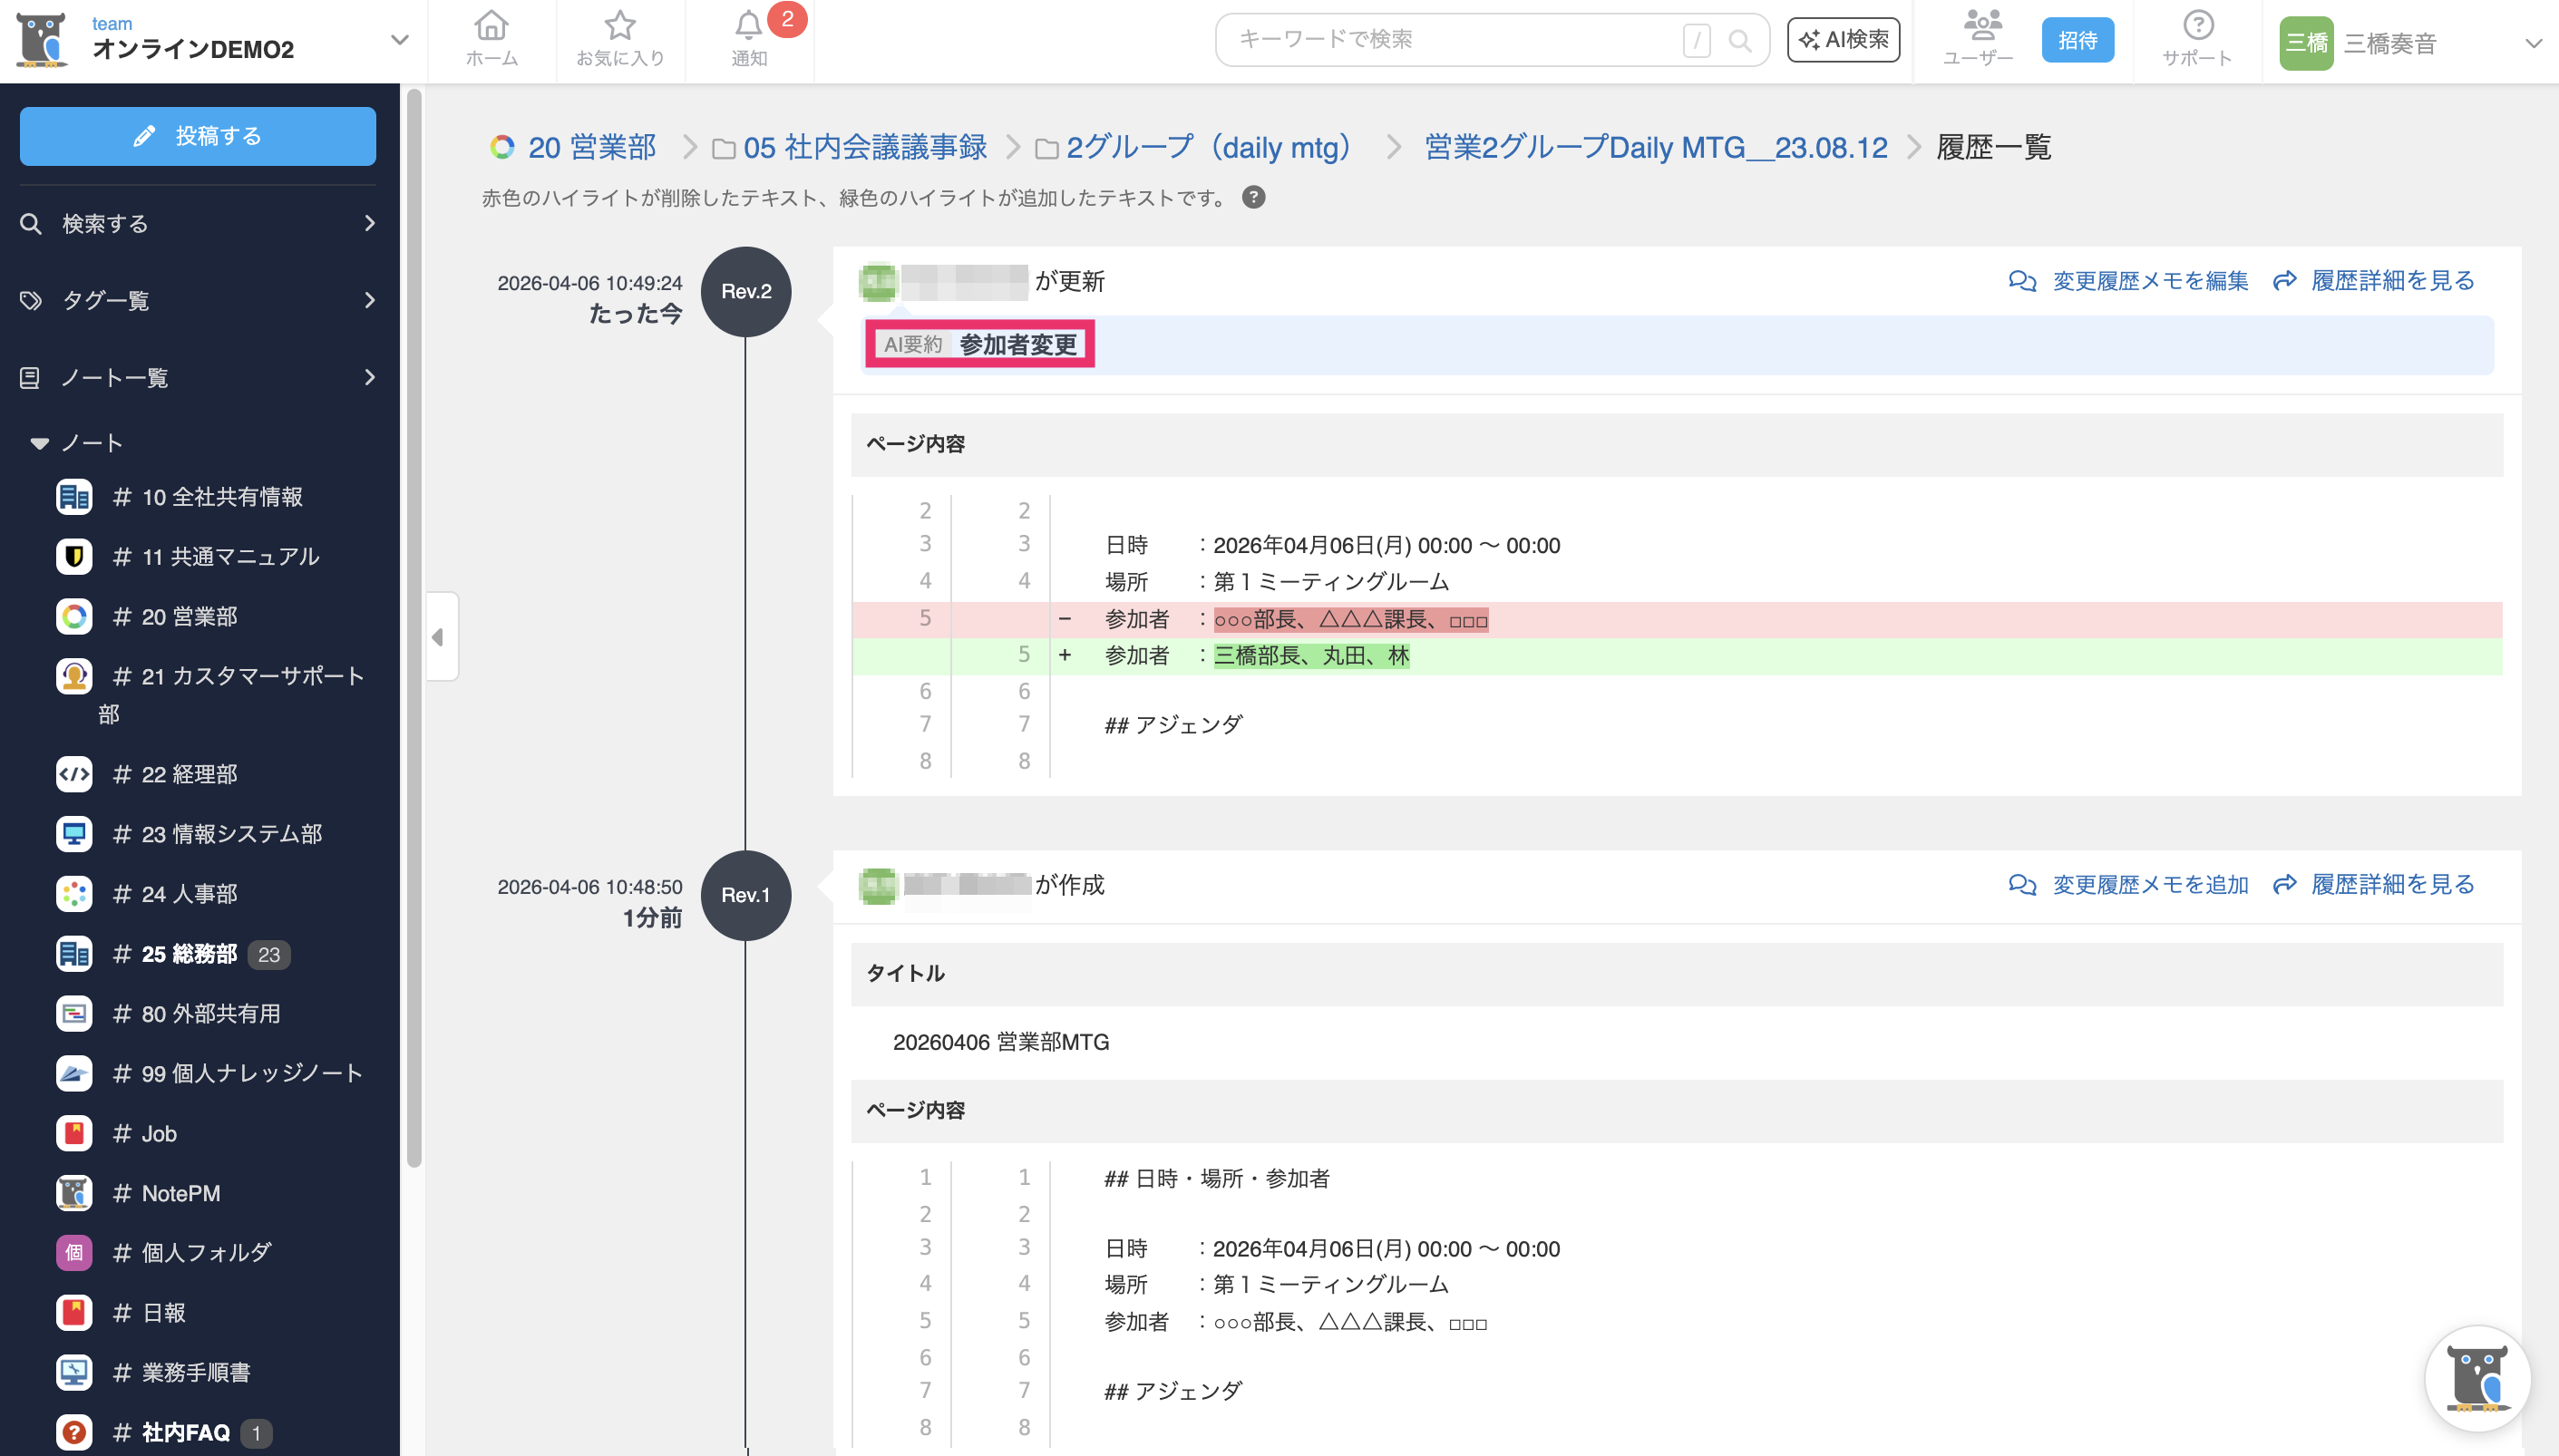2559x1456 pixels.
Task: Select the Rev.1 timeline marker
Action: (x=745, y=894)
